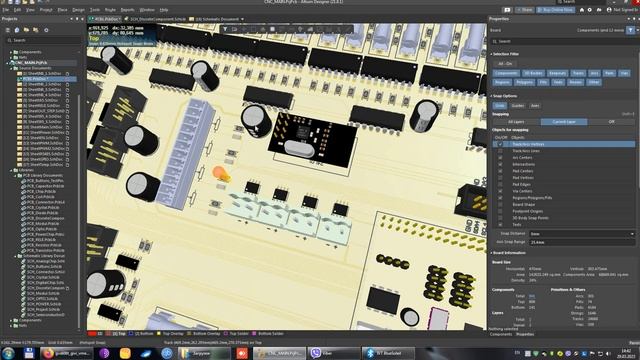Toggle the Board Shape snapping checkbox
This screenshot has height=360, width=640.
tap(500, 204)
